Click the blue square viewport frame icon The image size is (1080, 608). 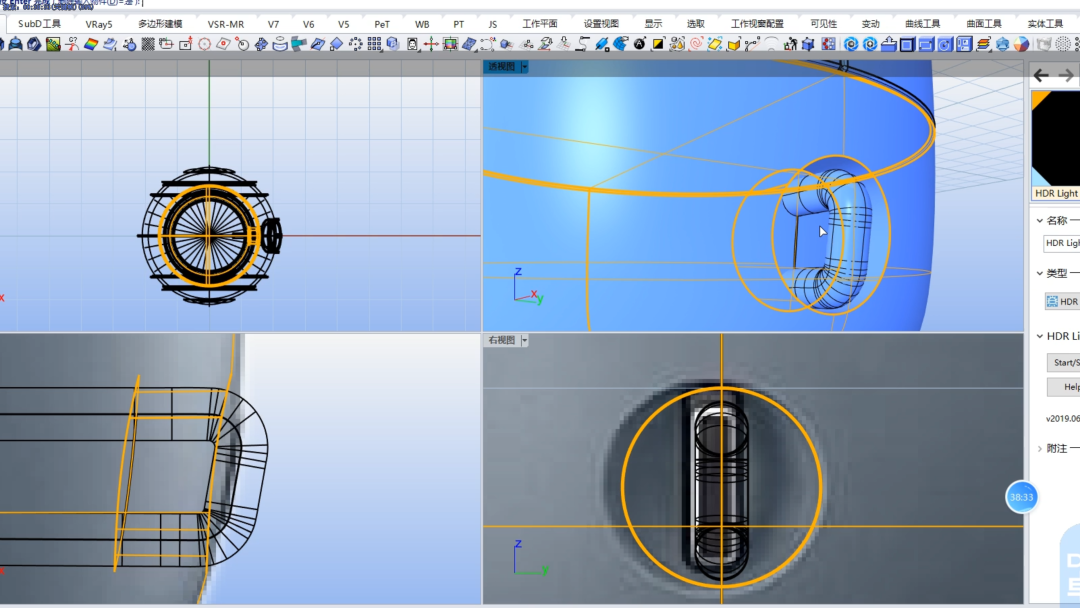907,45
